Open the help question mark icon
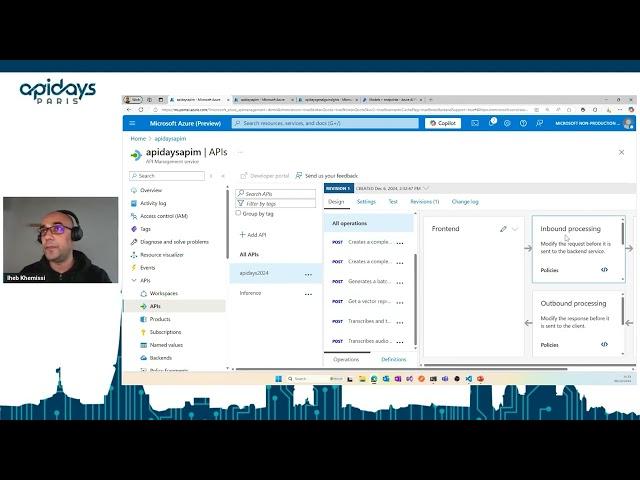Screen dimensions: 640x480 (523, 123)
